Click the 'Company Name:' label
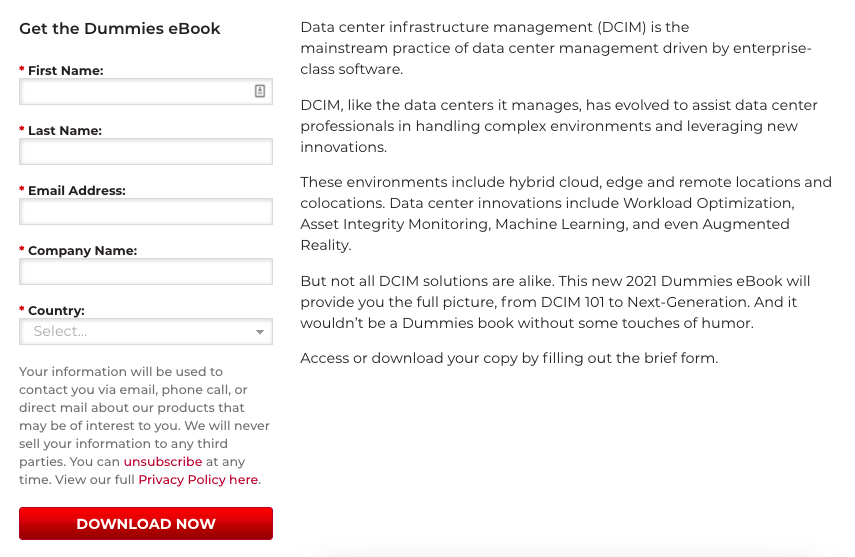This screenshot has height=557, width=855. [x=82, y=250]
